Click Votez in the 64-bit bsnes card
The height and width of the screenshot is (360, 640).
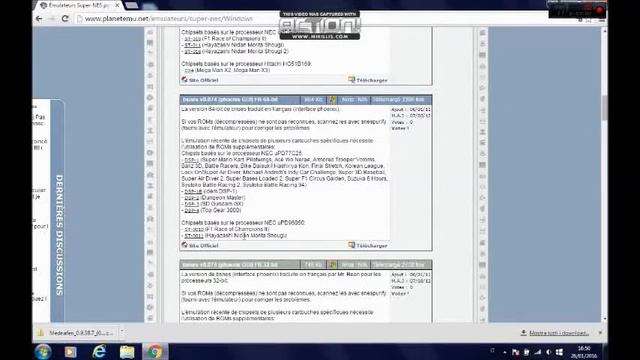coord(400,128)
